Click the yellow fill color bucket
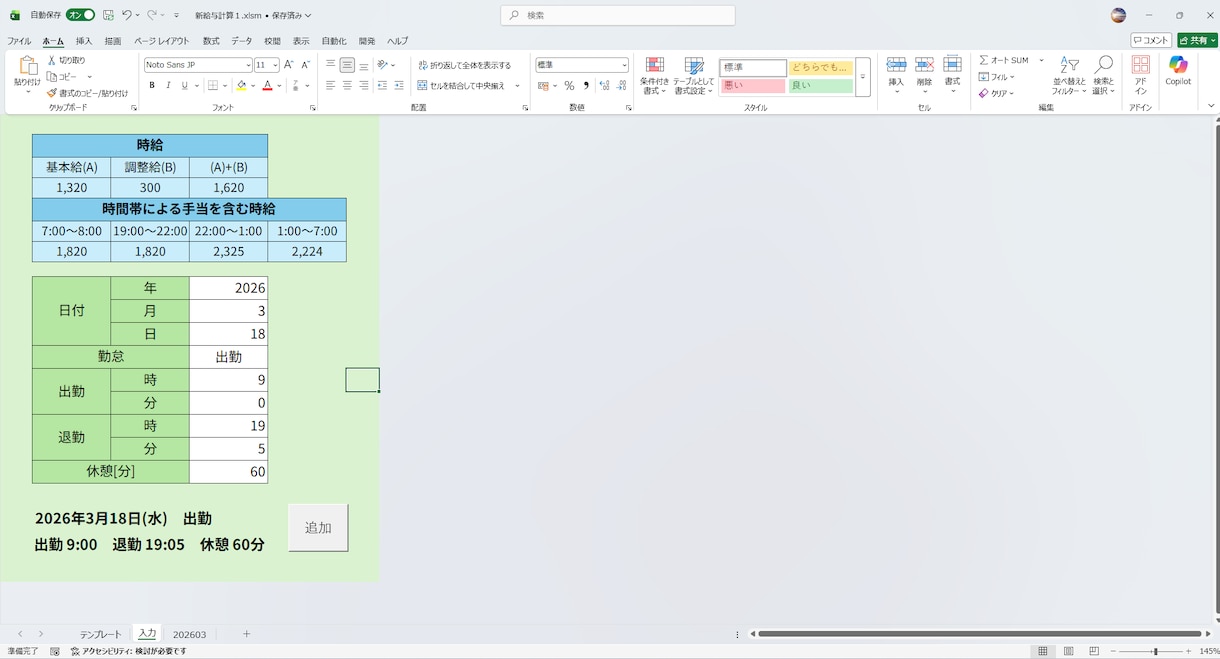This screenshot has width=1220, height=659. (241, 86)
